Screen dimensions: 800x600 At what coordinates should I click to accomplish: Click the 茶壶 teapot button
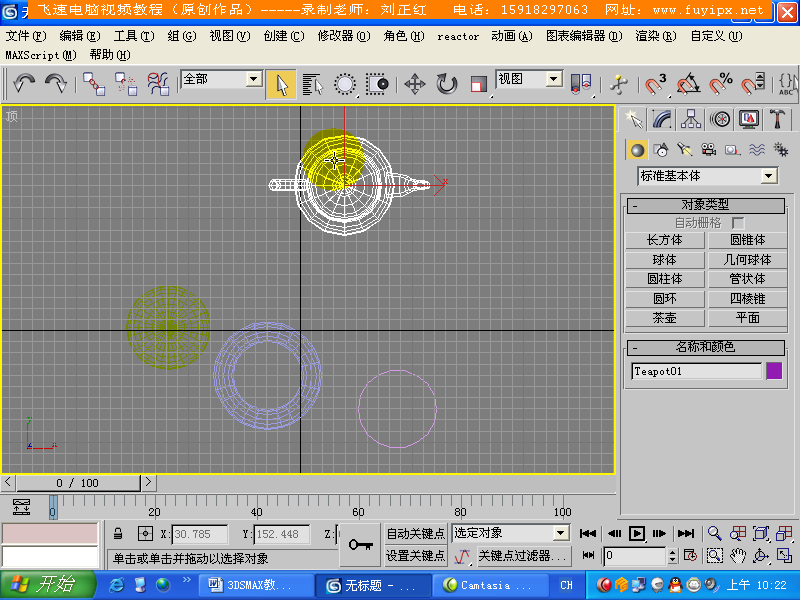point(665,318)
